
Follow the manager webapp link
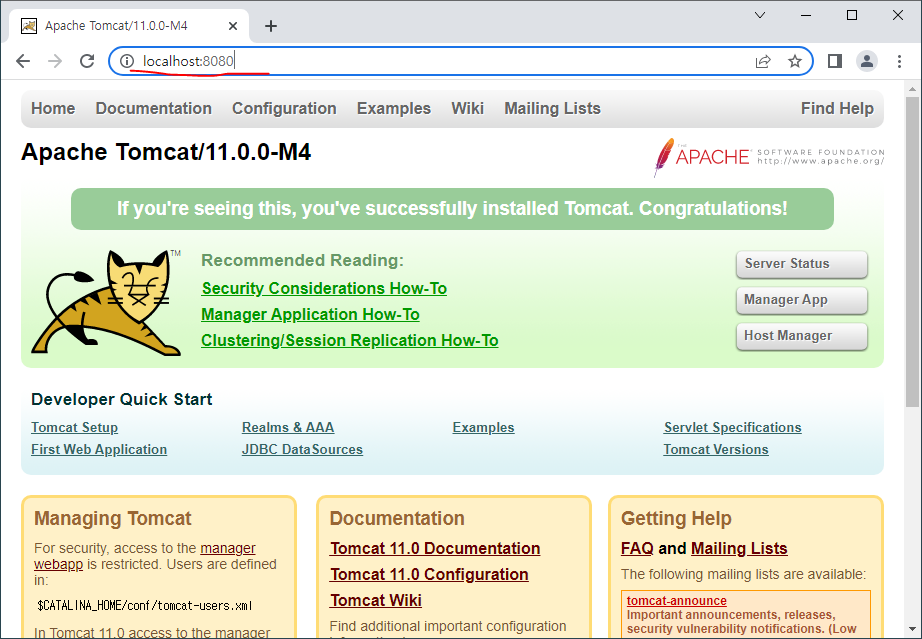[228, 548]
